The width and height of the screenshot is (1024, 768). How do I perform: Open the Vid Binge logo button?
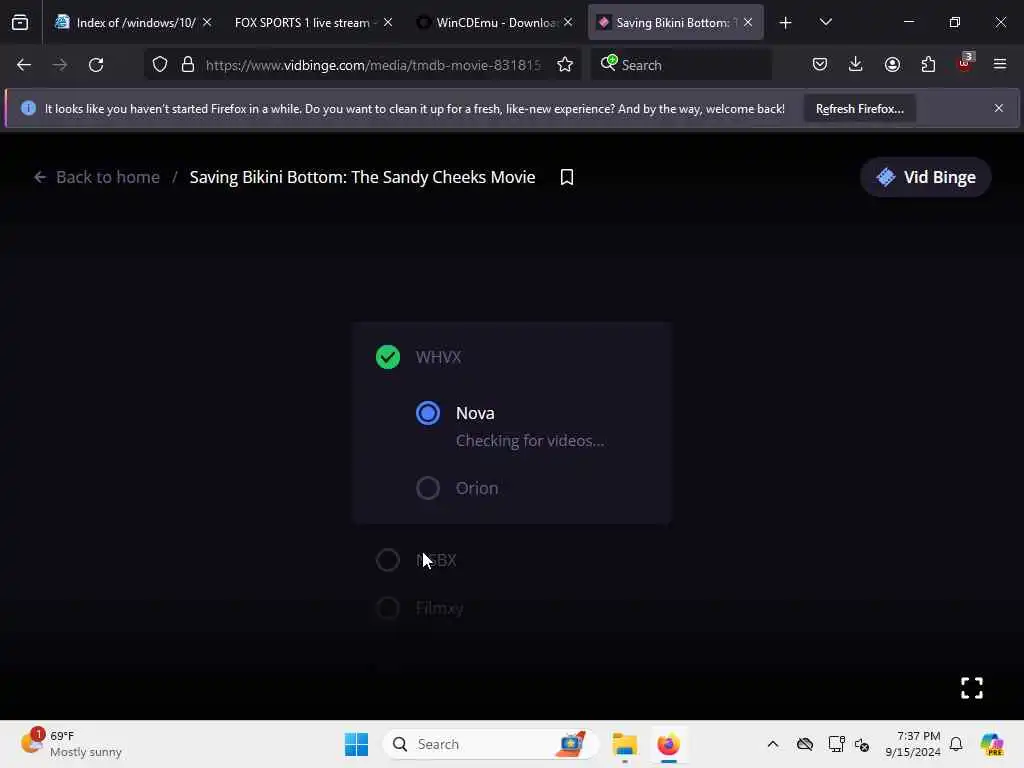point(925,177)
